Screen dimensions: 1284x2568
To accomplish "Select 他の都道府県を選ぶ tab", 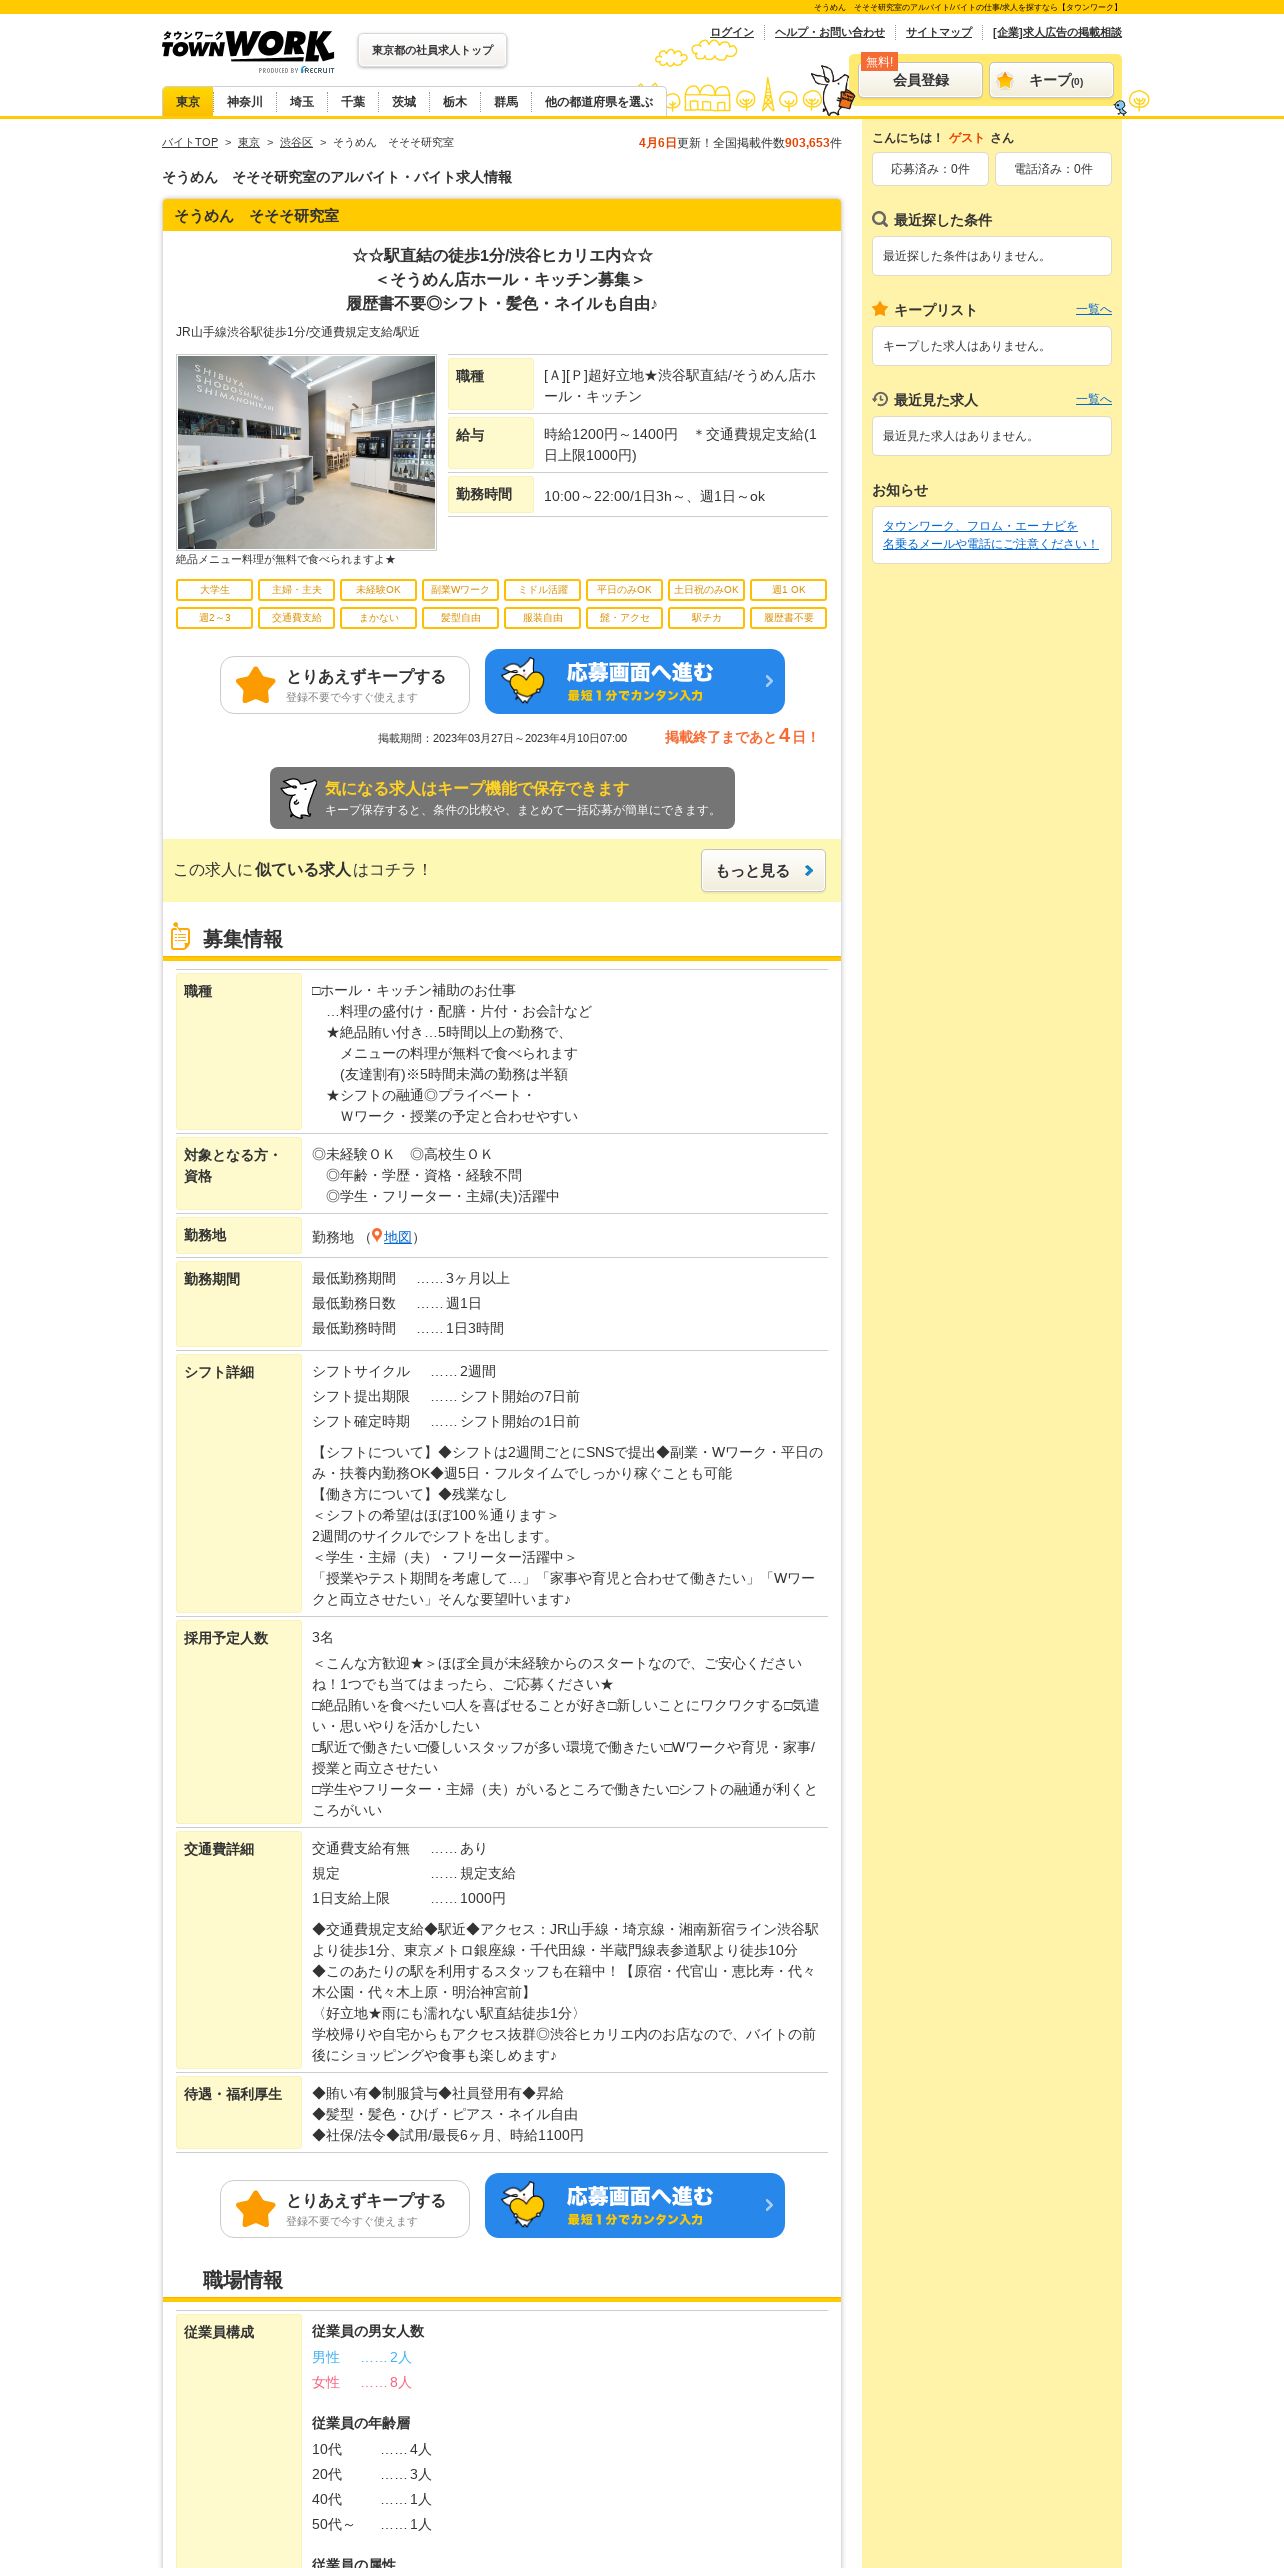I will [x=598, y=102].
